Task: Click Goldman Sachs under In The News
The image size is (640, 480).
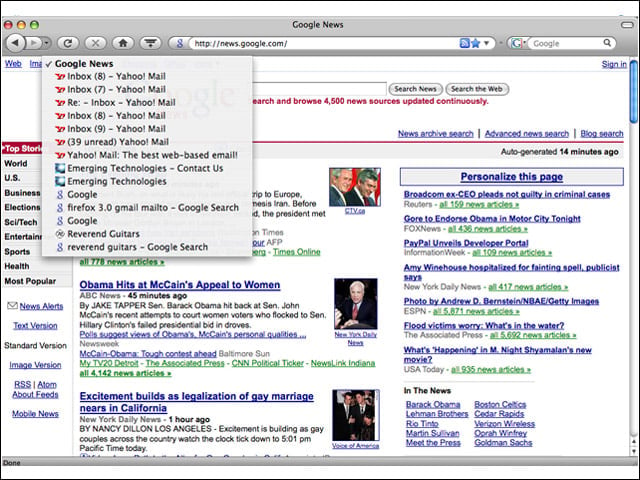Action: coord(503,442)
